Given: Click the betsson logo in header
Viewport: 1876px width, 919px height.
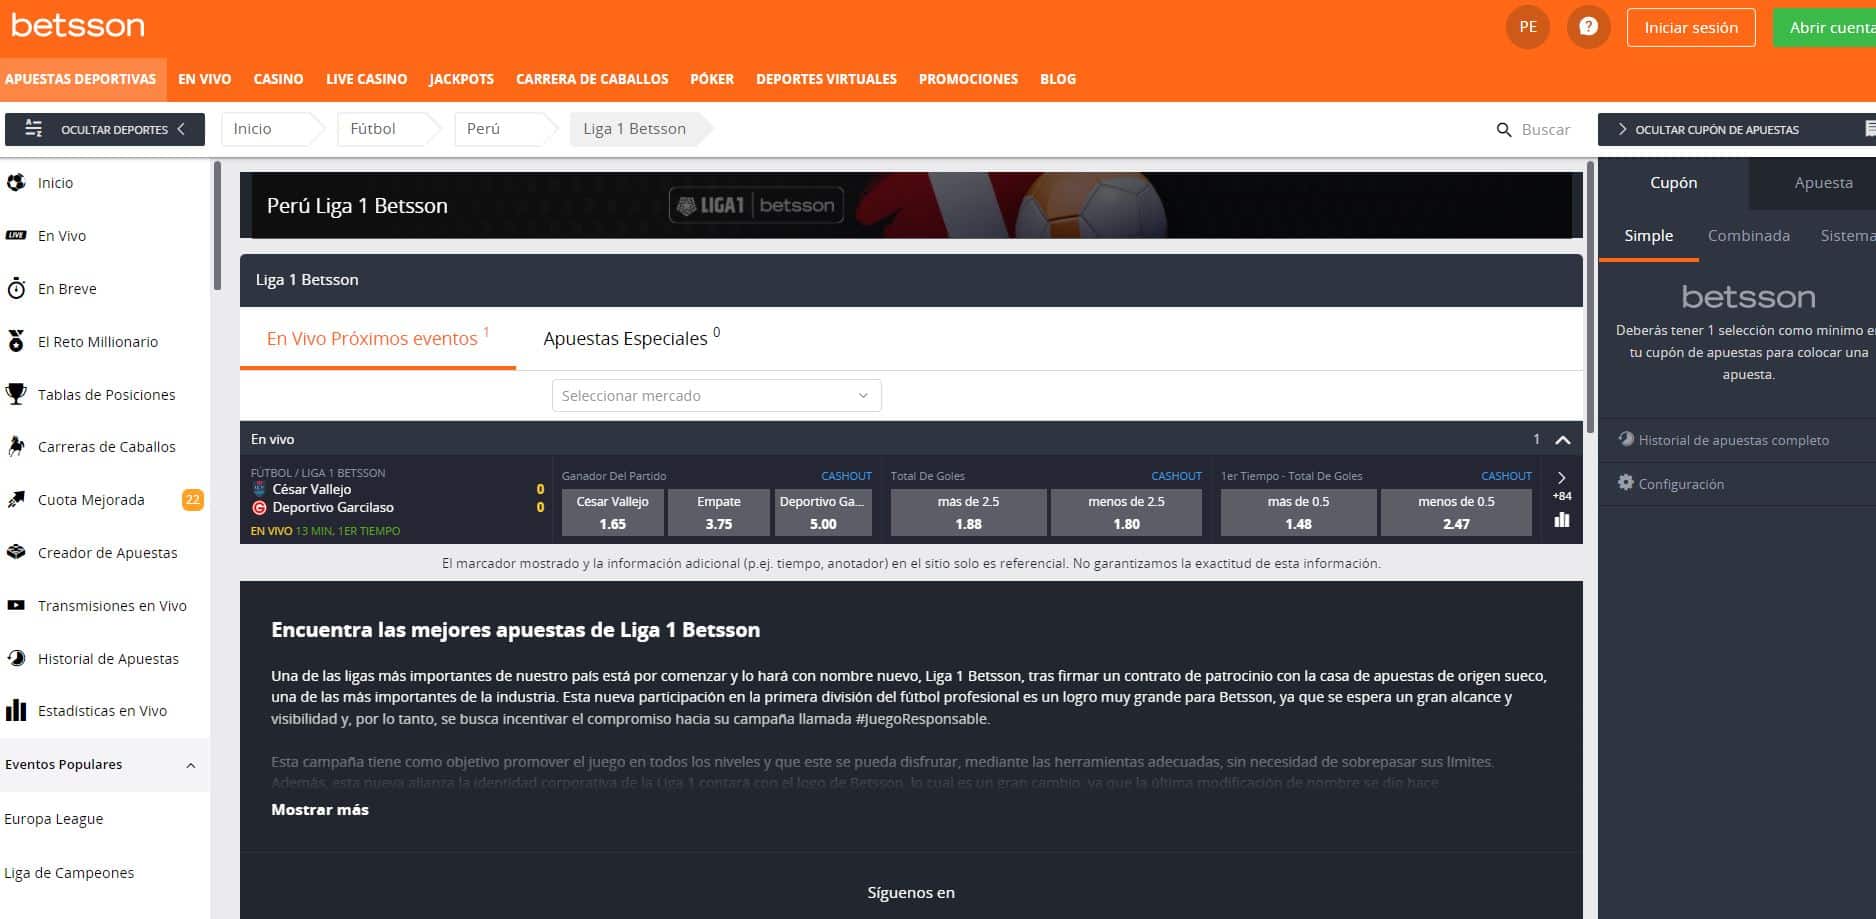Looking at the screenshot, I should 77,26.
